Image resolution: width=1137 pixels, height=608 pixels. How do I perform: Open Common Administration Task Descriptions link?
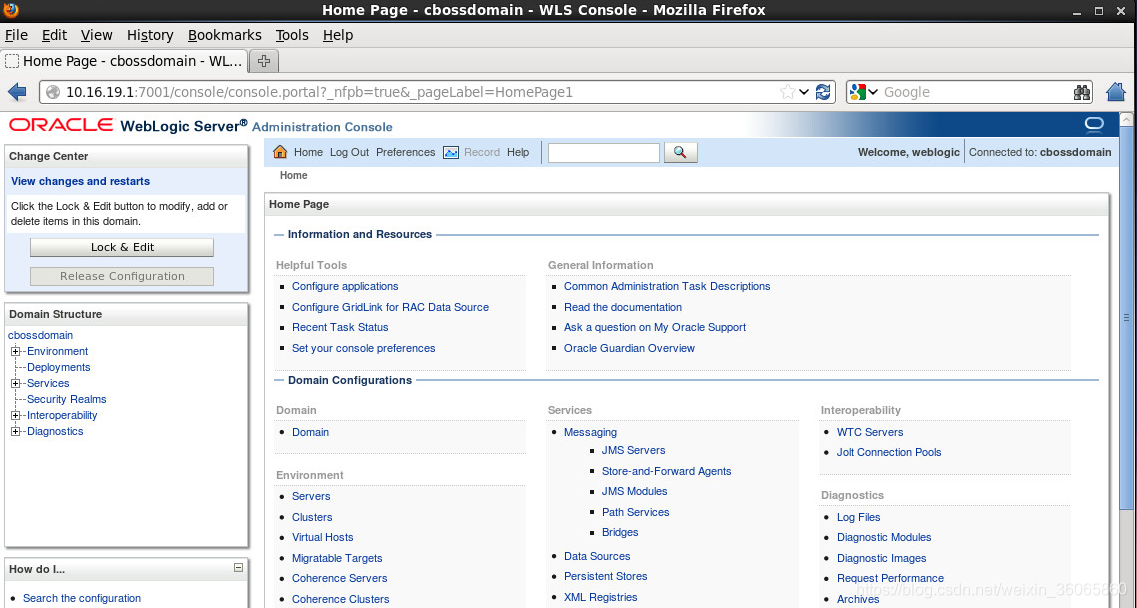pos(667,287)
